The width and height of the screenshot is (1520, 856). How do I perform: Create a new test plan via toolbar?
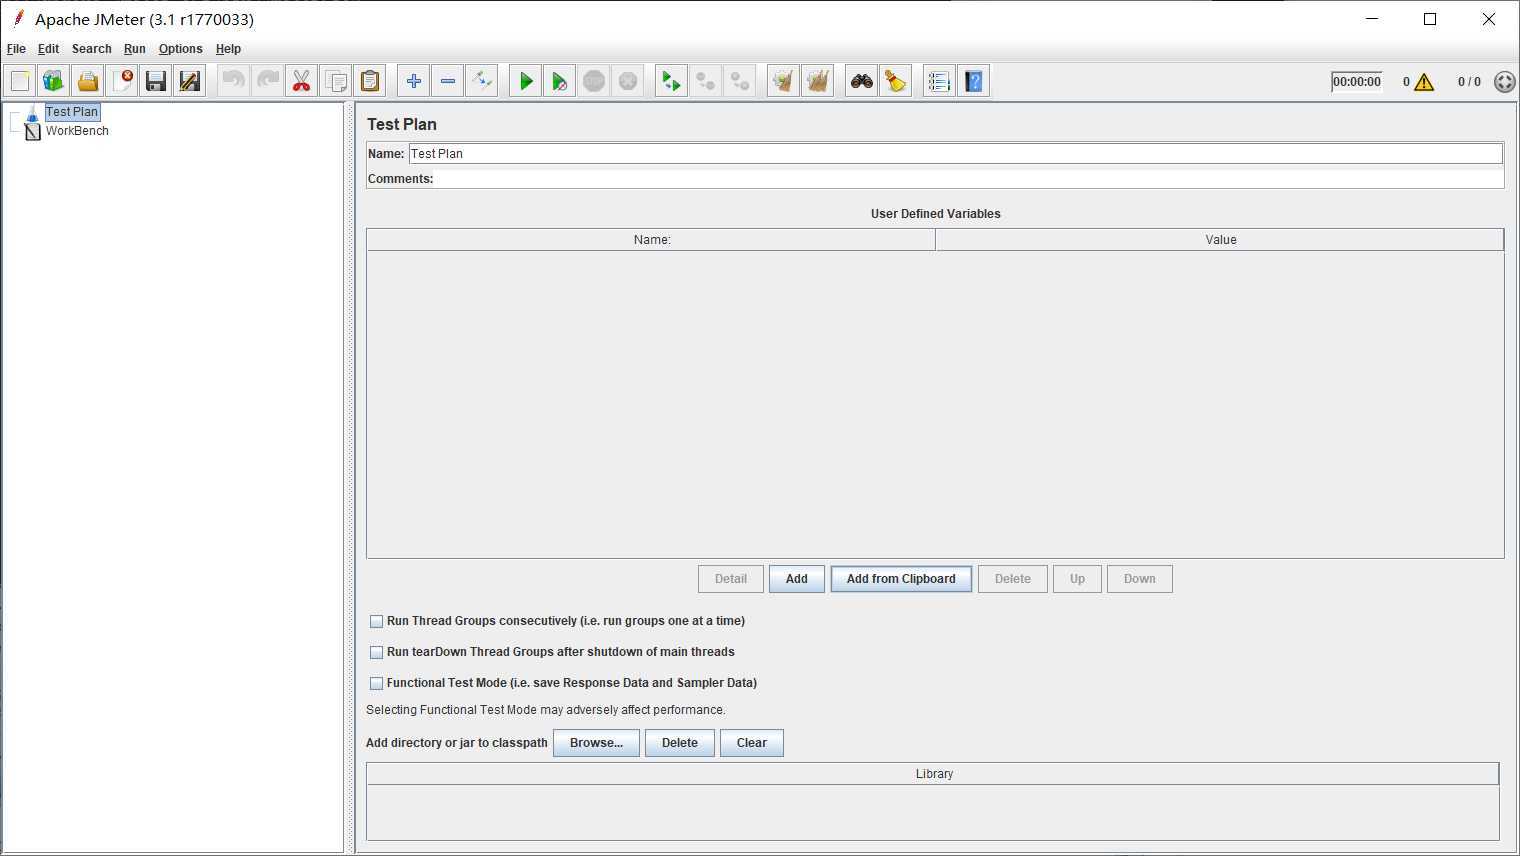(20, 81)
